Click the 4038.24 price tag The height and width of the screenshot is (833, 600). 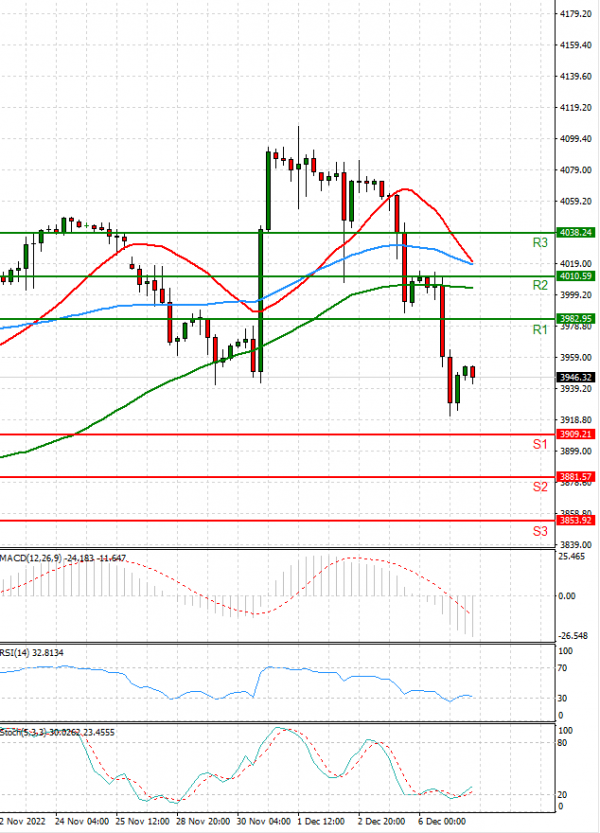pyautogui.click(x=576, y=233)
